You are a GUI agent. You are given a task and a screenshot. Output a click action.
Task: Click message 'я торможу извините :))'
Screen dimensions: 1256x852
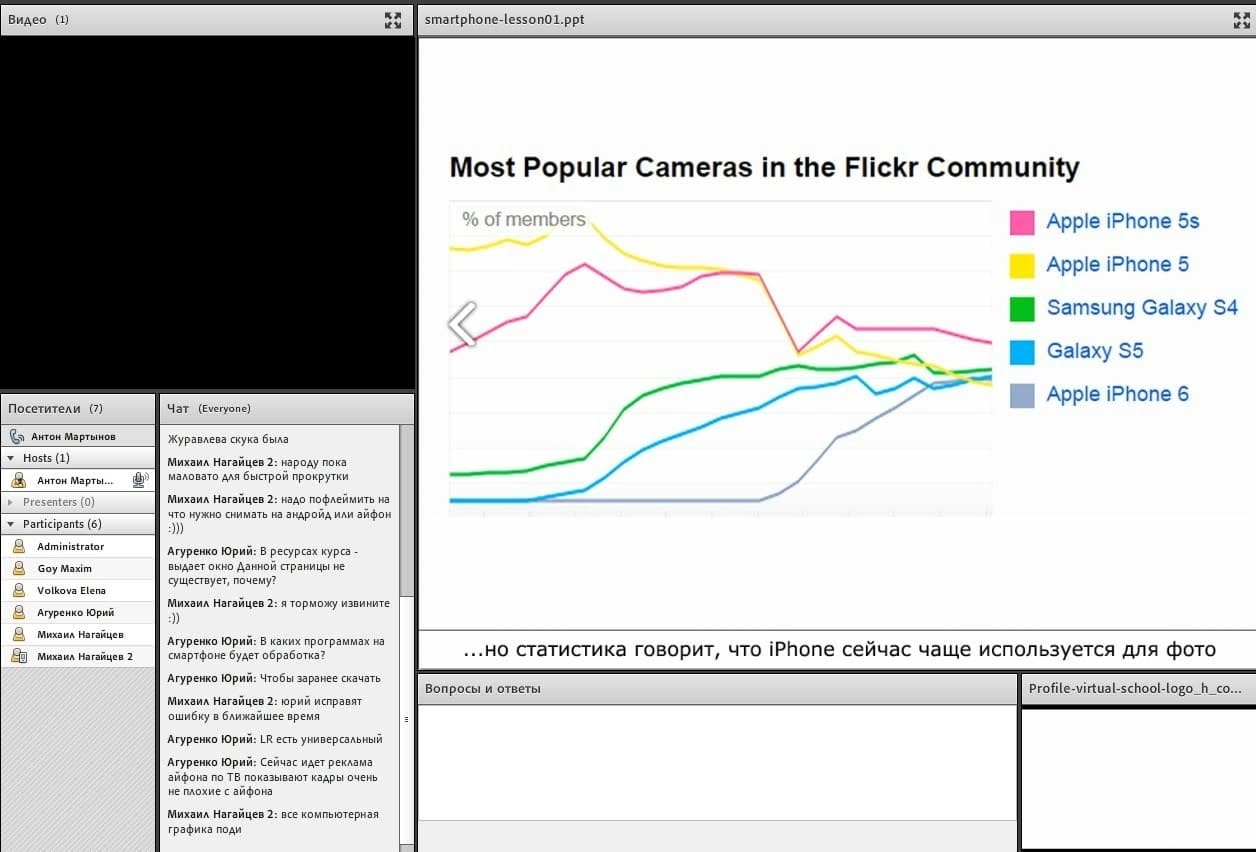click(278, 611)
